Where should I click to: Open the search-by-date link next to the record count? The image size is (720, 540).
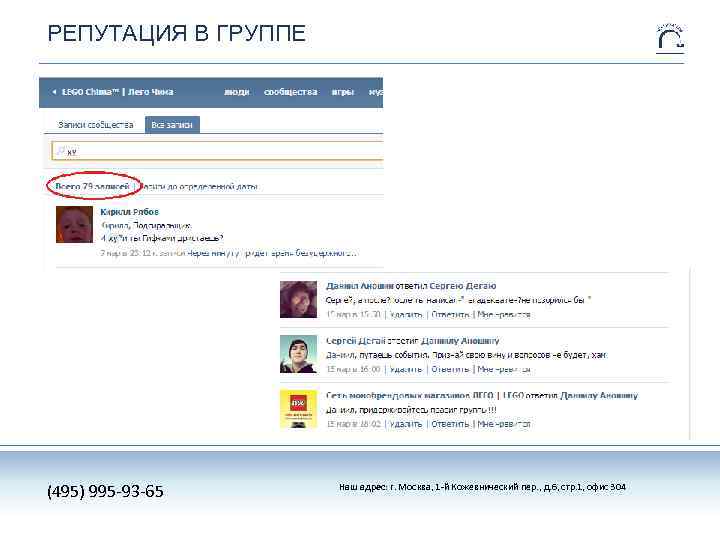click(x=198, y=186)
